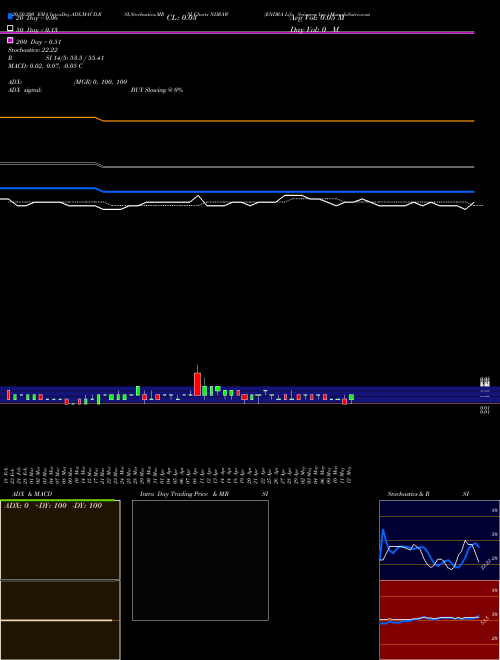Image resolution: width=500 pixels, height=660 pixels.
Task: Open the brown ADX & MACD chart panel
Action: click(x=60, y=580)
